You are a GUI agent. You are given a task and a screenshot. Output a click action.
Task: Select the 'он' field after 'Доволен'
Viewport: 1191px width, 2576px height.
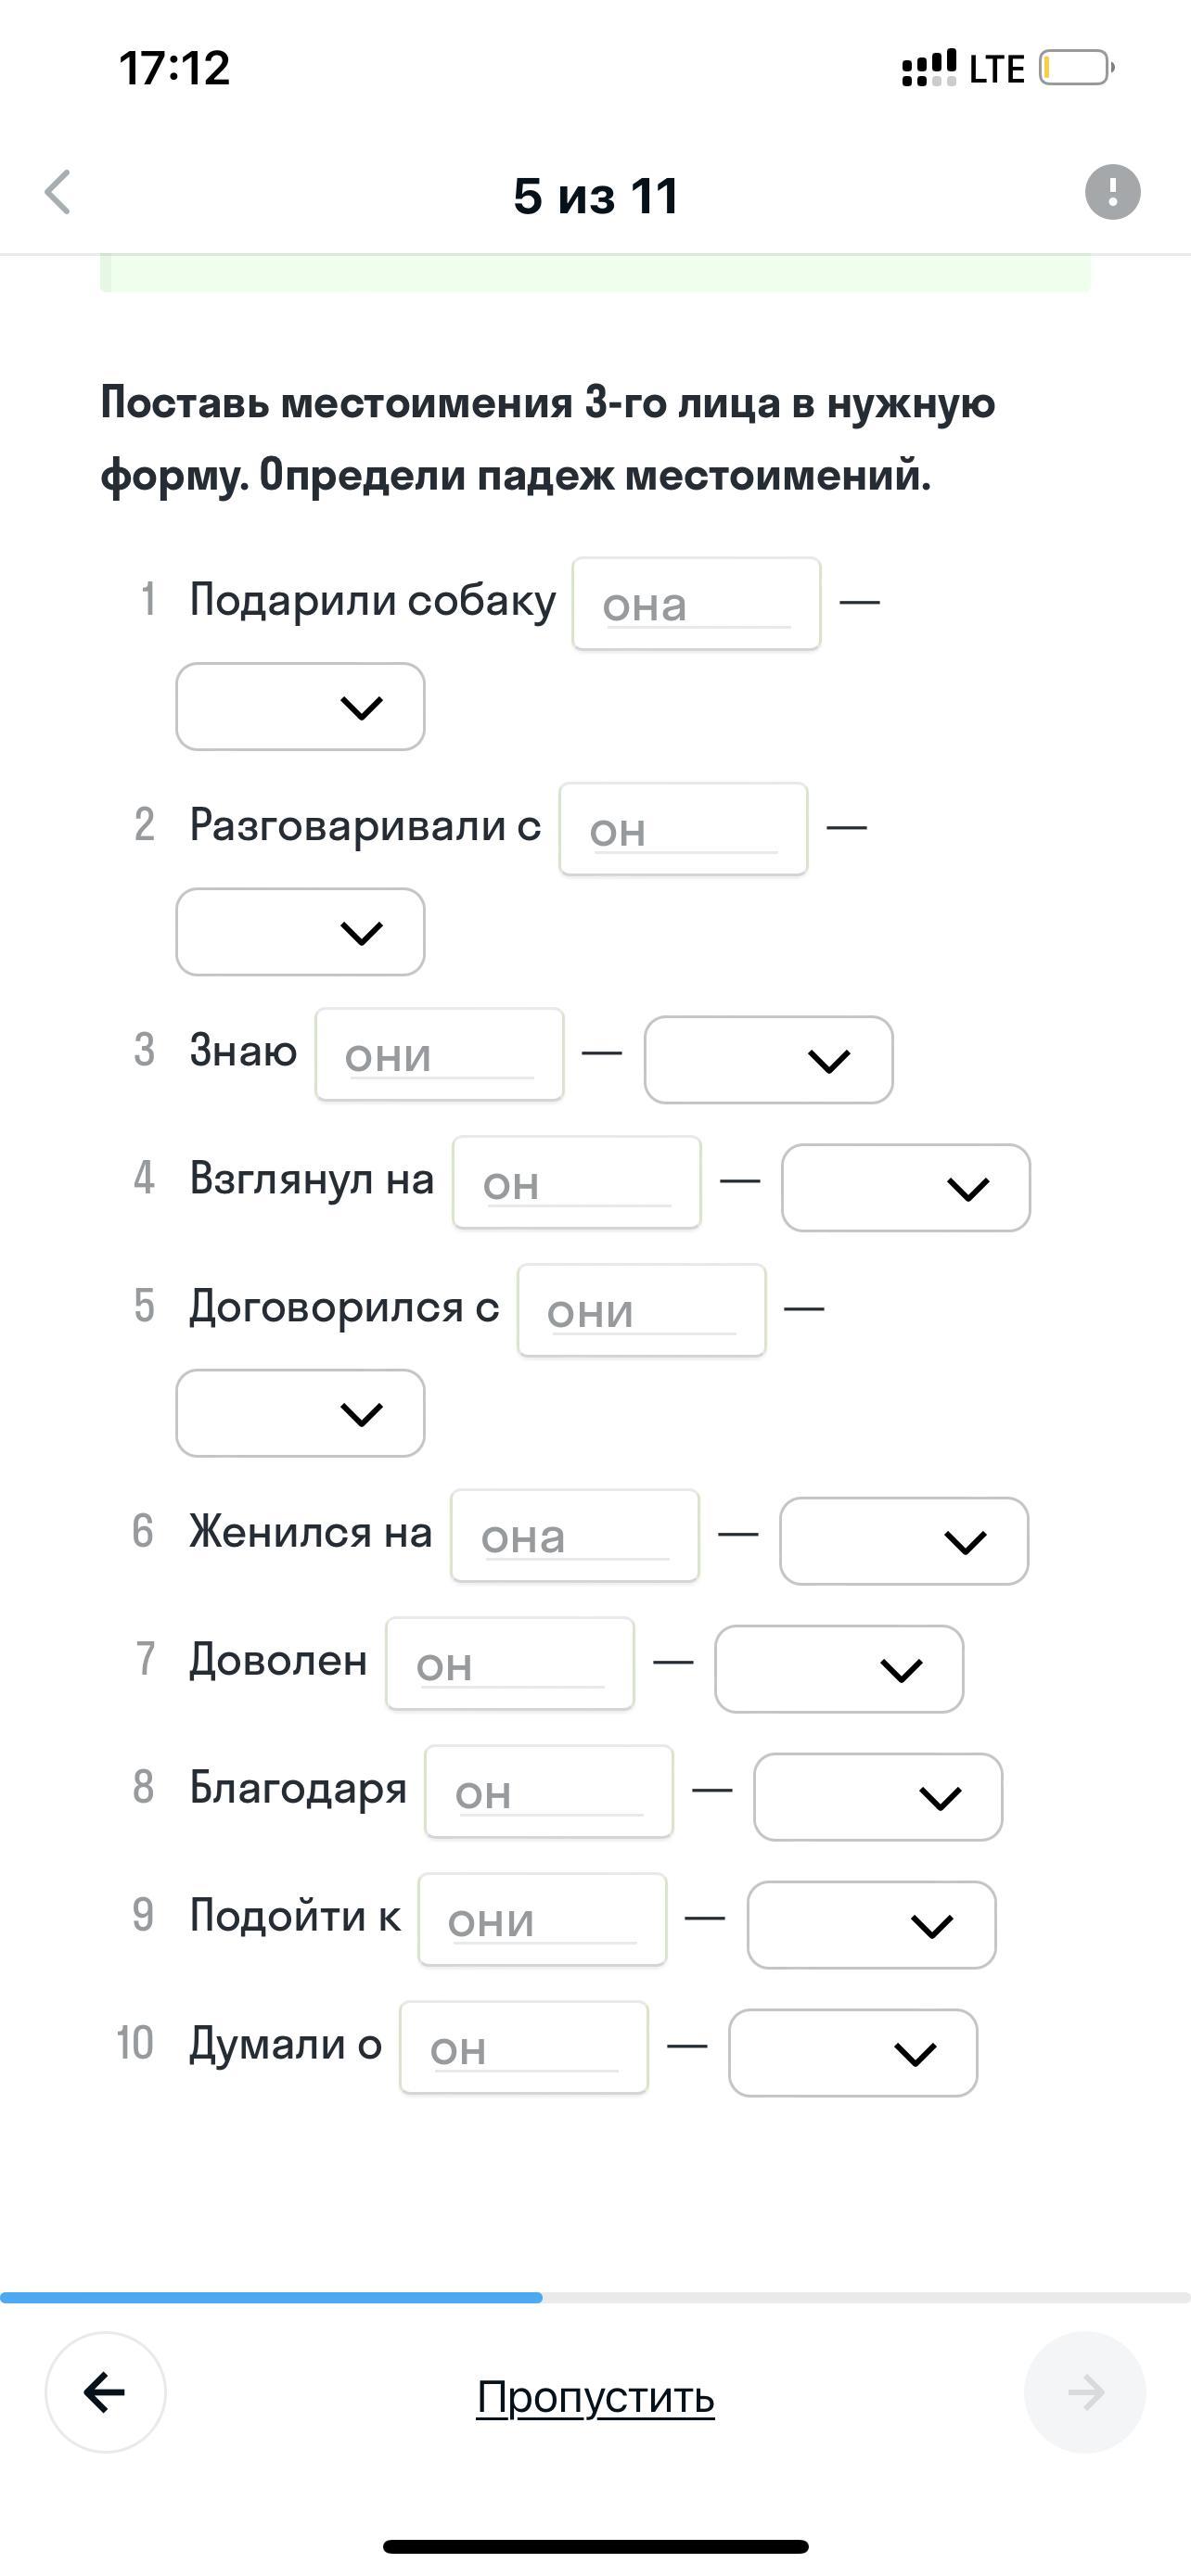[x=510, y=1664]
